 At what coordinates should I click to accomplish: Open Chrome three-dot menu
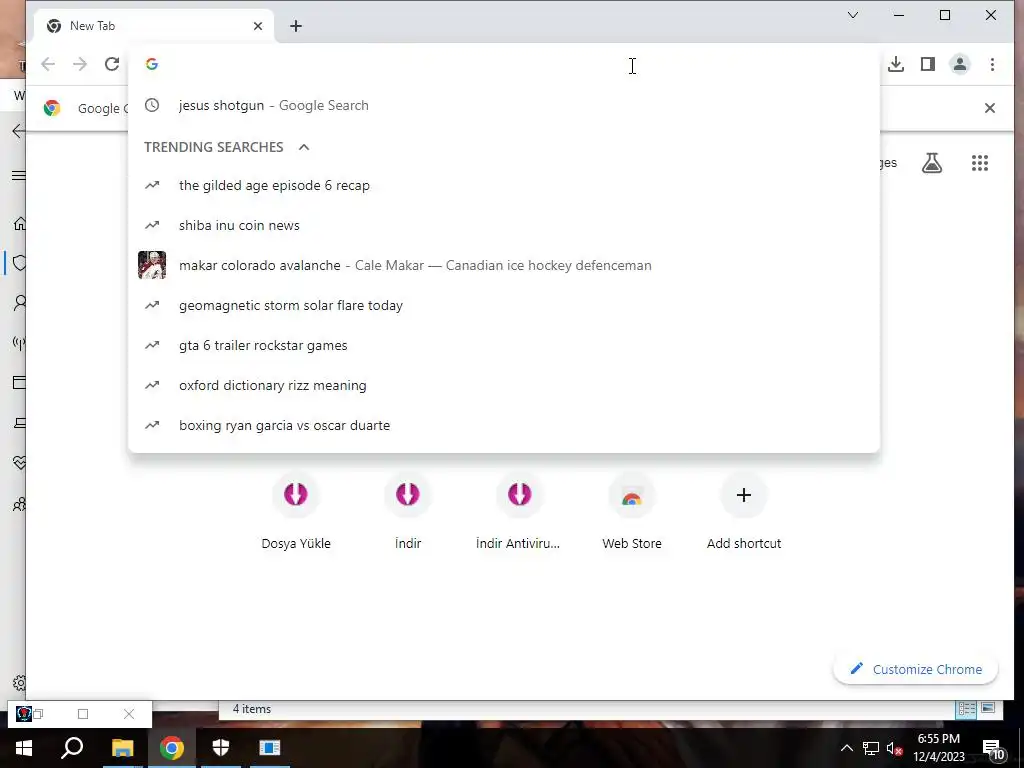(992, 64)
